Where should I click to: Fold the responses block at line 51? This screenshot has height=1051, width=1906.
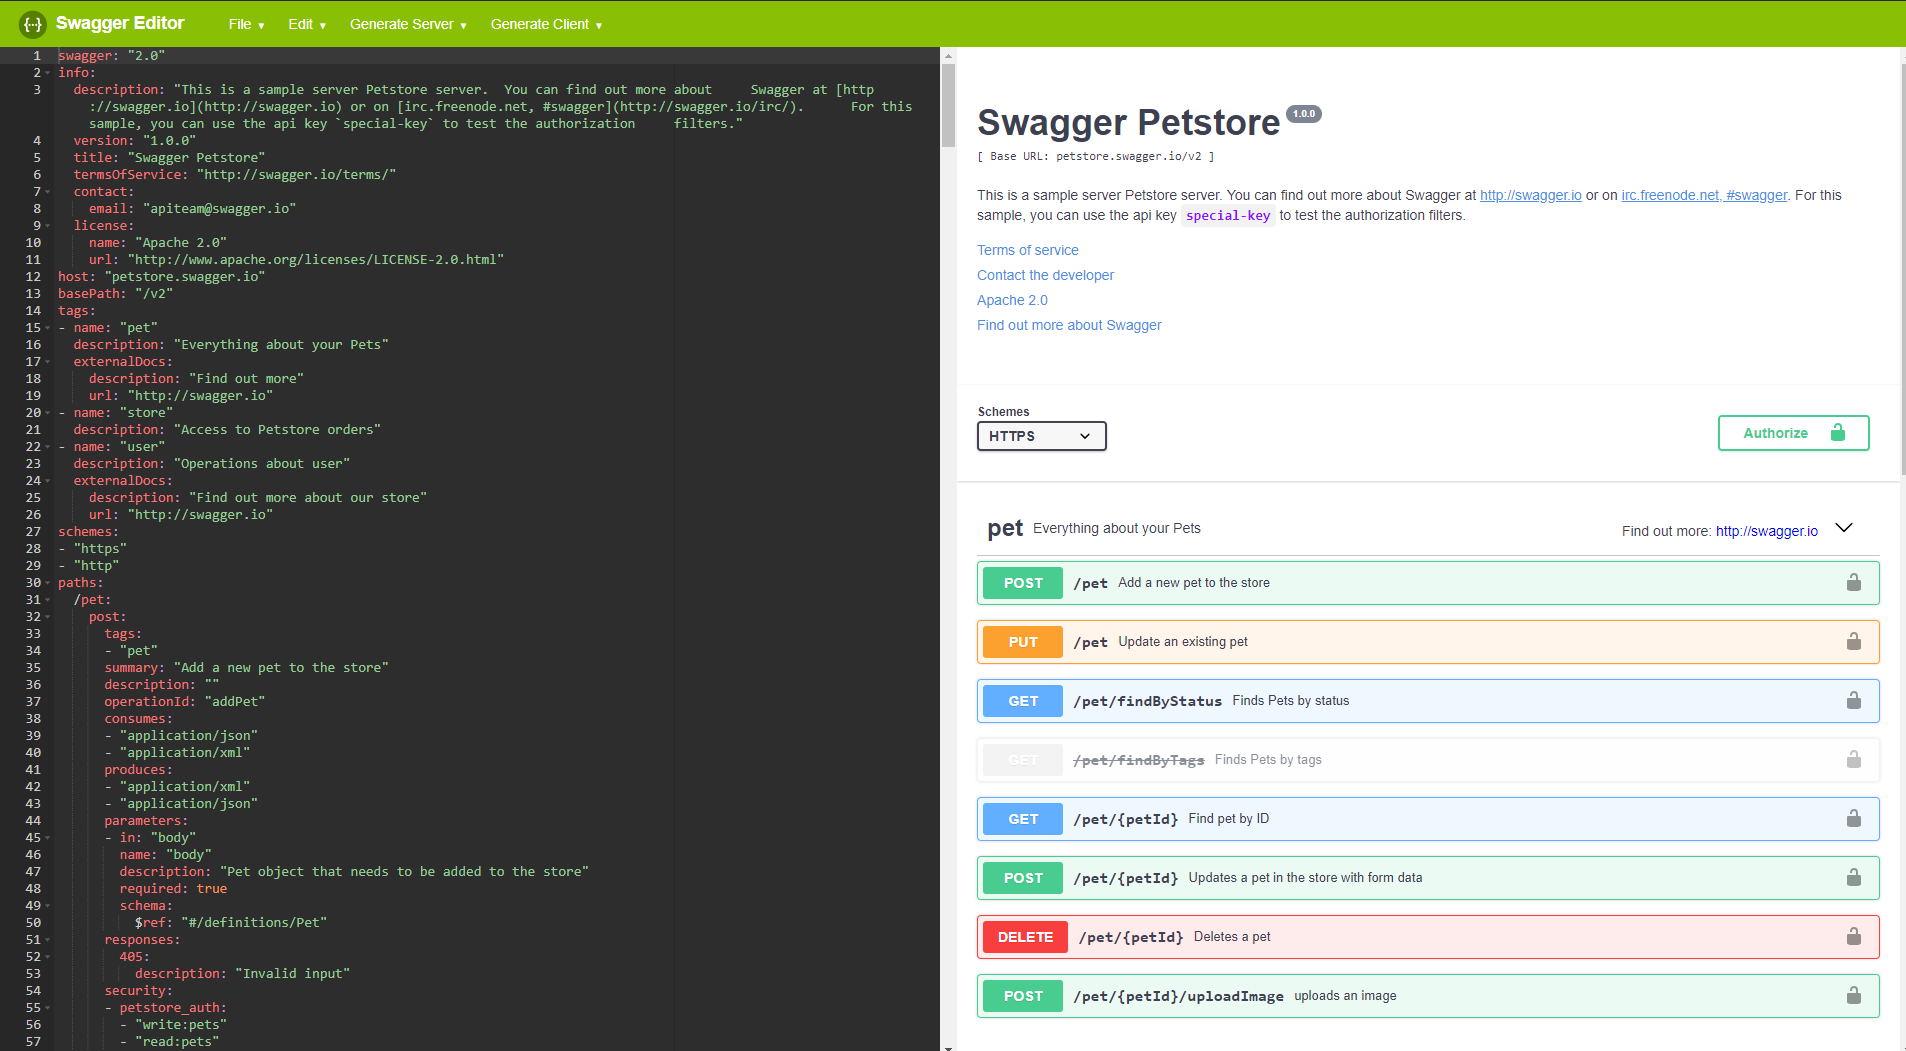click(47, 940)
